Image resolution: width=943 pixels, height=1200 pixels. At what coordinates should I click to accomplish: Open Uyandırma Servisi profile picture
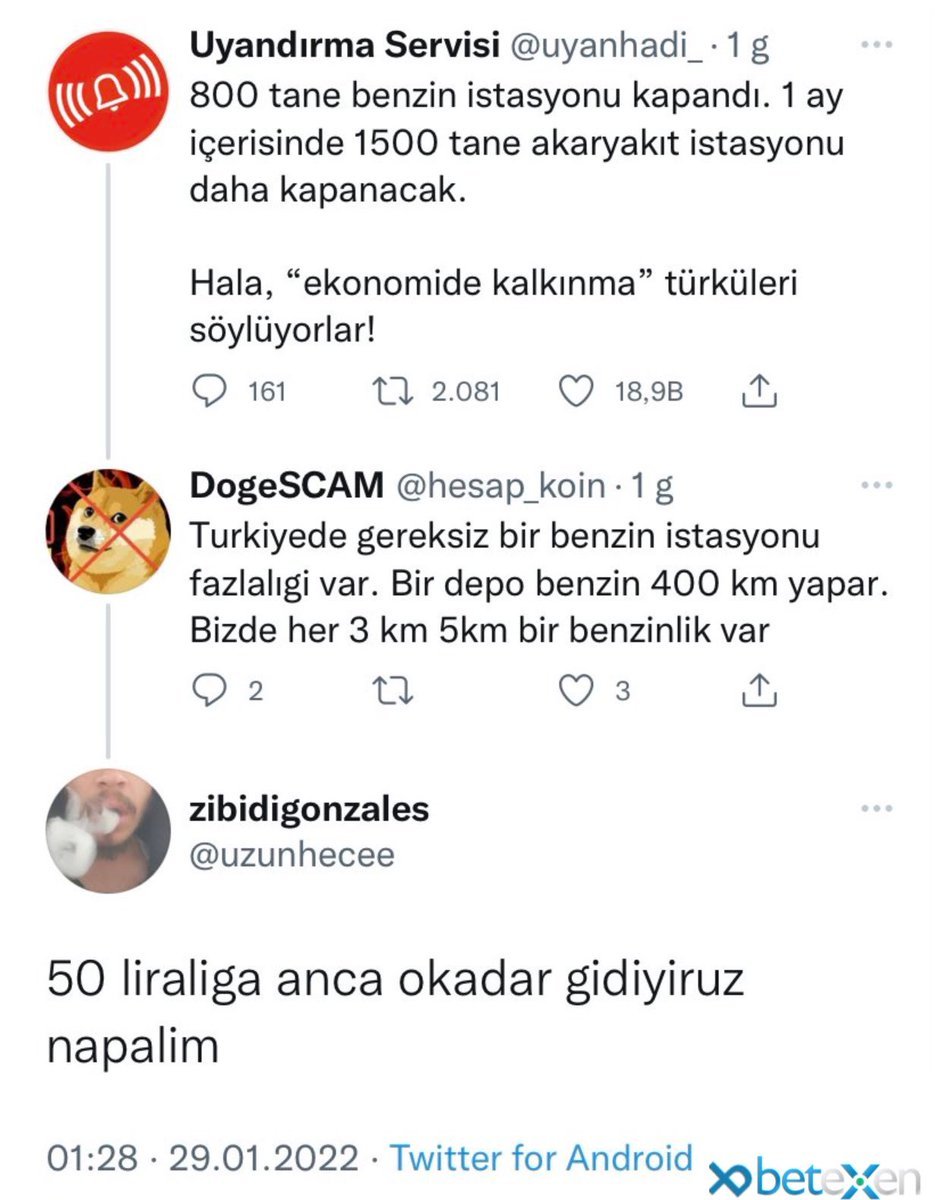(107, 91)
